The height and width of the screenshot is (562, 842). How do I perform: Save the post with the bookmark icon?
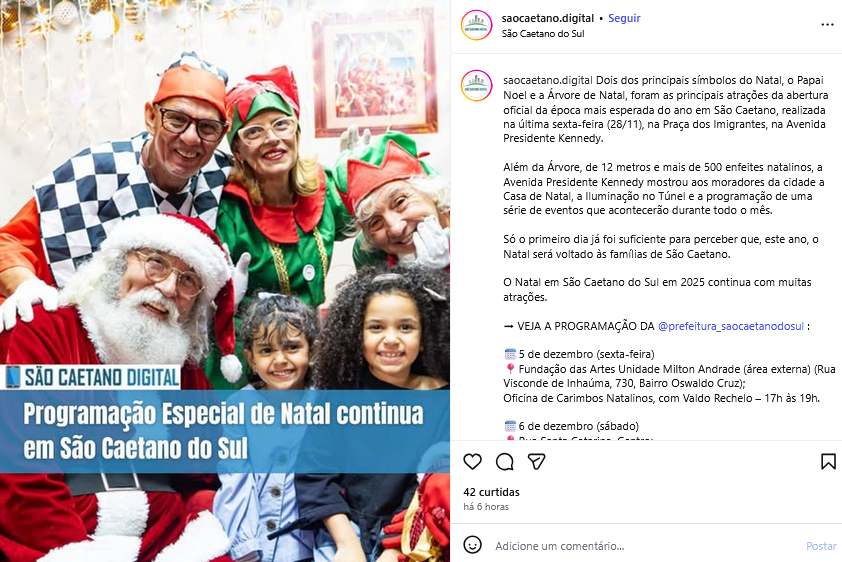828,462
